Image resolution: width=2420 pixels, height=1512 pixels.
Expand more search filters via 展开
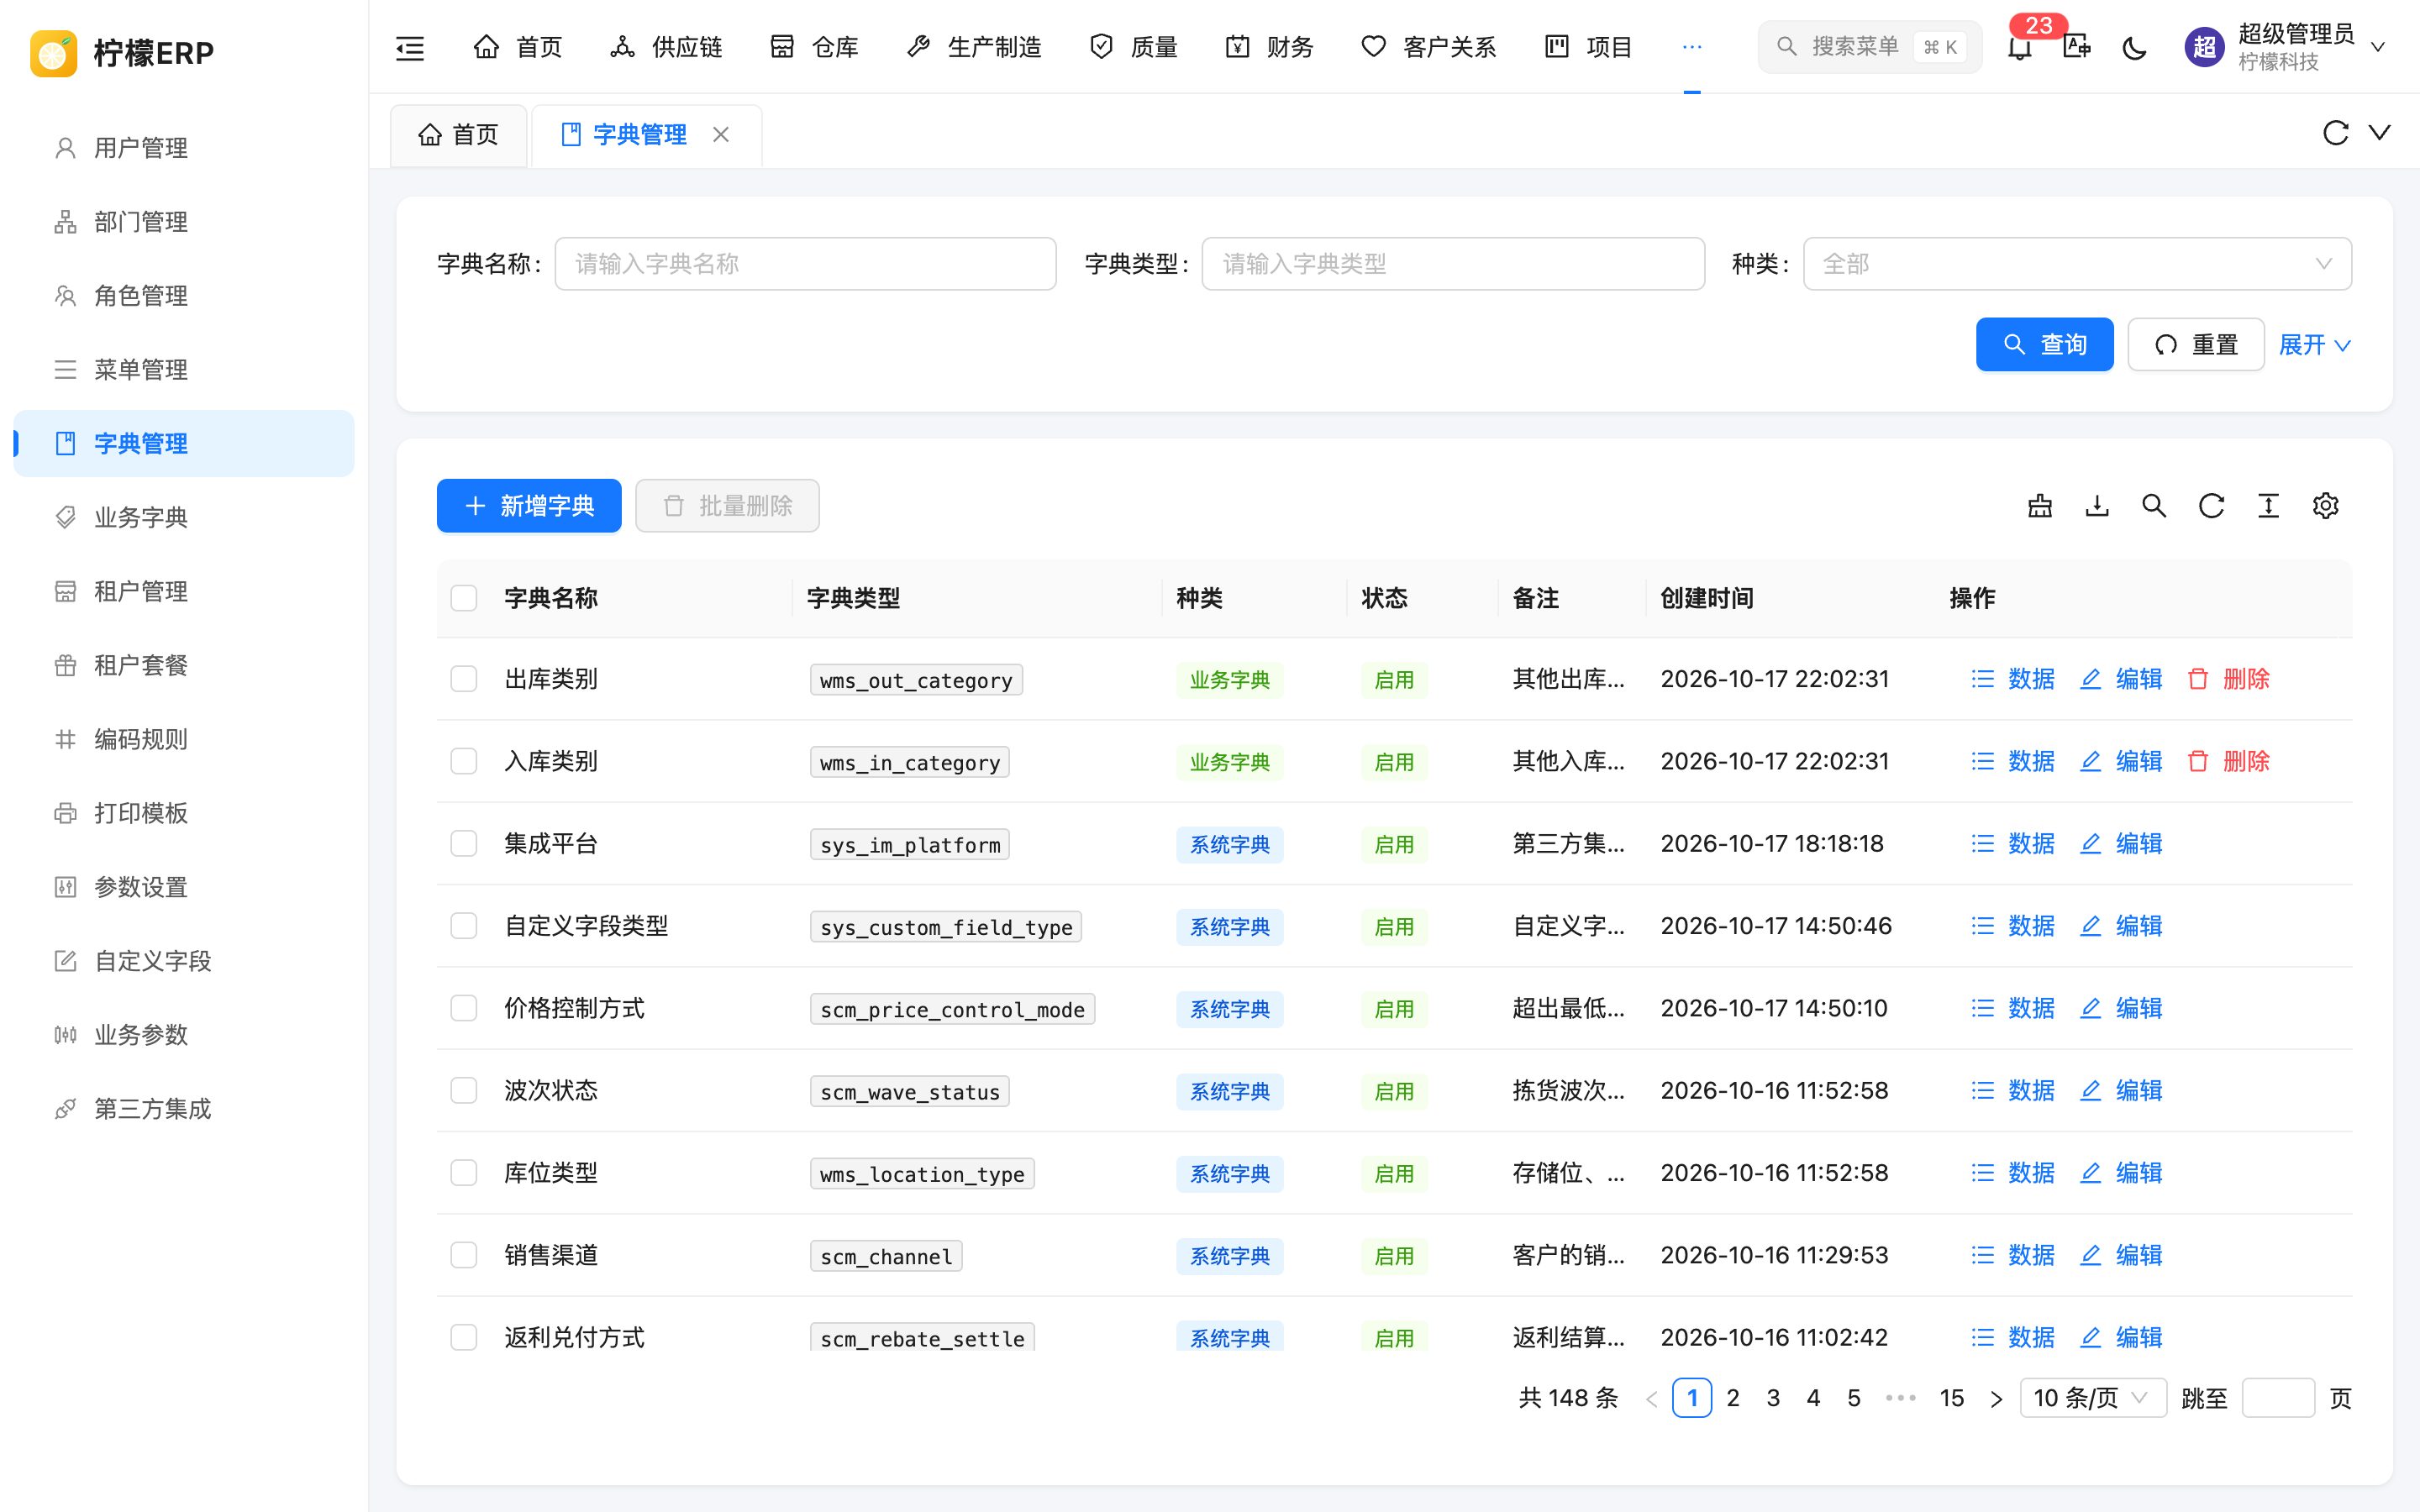tap(2314, 345)
